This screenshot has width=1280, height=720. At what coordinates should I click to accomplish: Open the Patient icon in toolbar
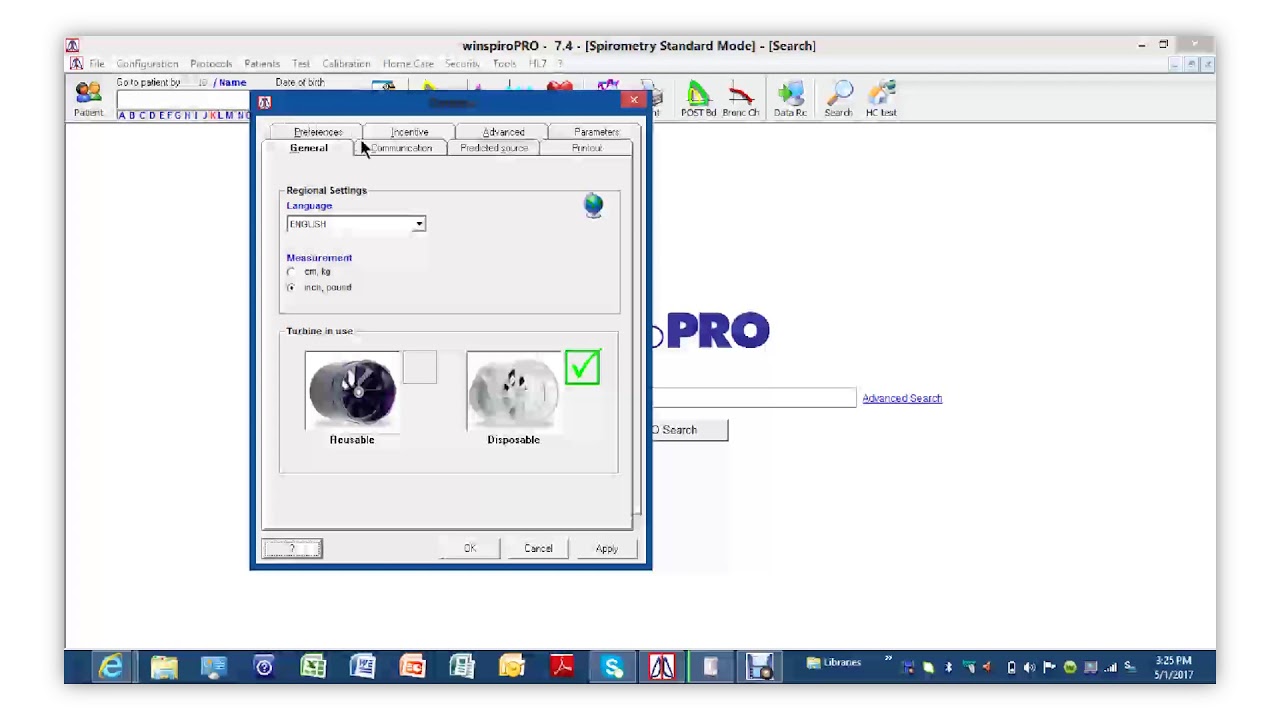[x=88, y=98]
